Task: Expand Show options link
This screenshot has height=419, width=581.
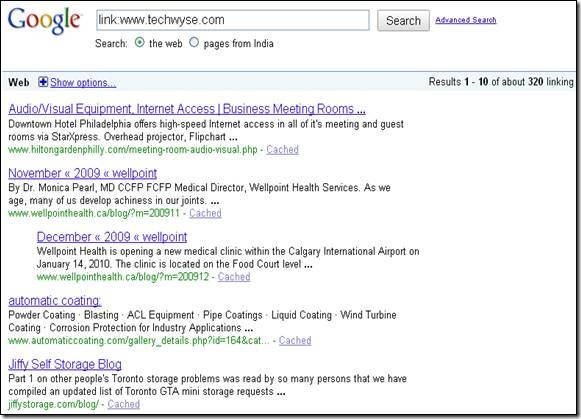Action: (83, 83)
